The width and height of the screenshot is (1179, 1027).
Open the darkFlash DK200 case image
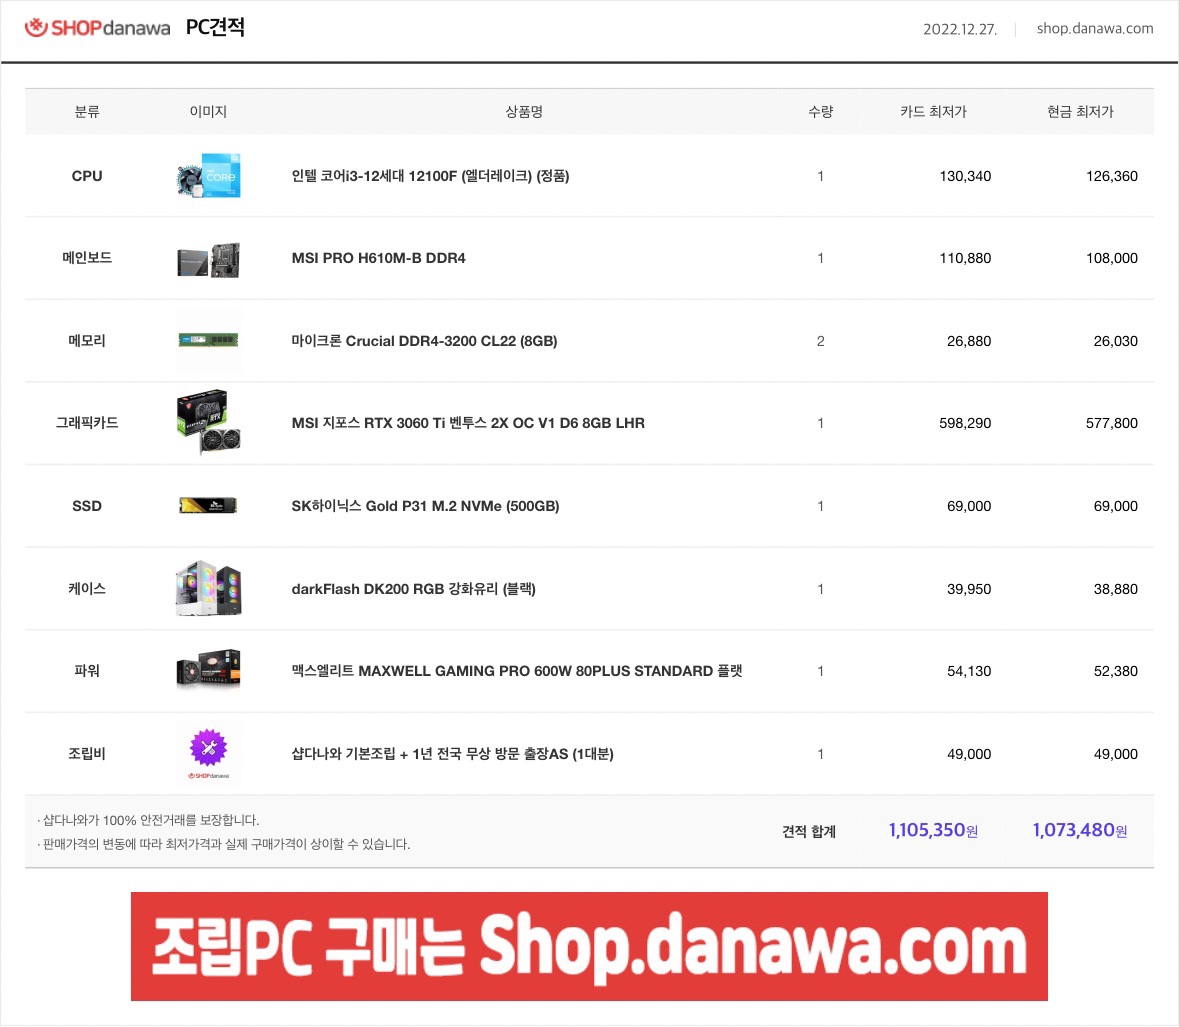point(208,588)
